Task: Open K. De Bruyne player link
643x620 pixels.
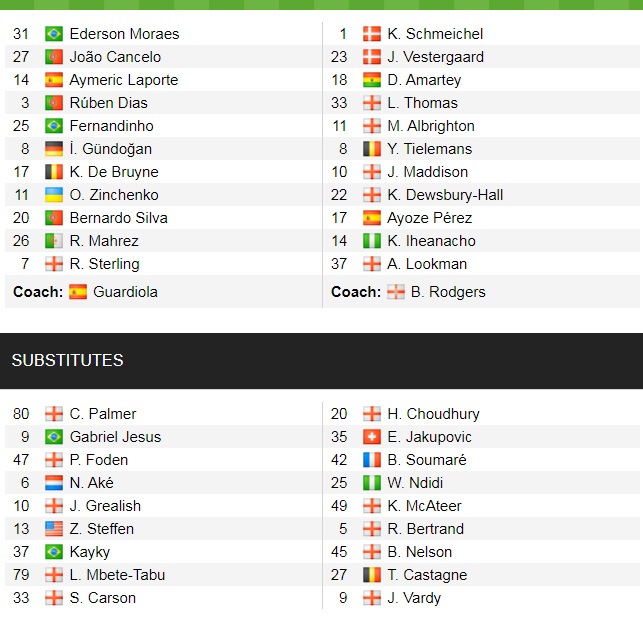Action: coord(114,172)
